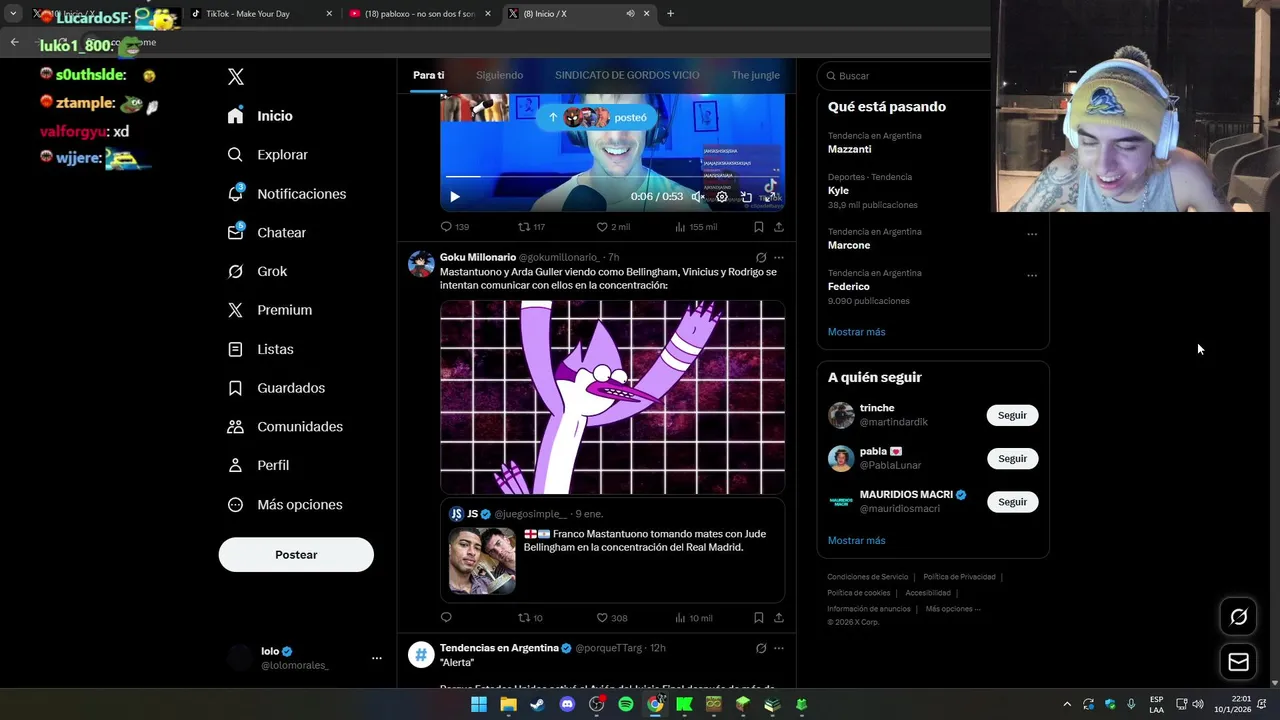This screenshot has width=1280, height=720.
Task: Toggle video picture-in-picture icon
Action: [x=746, y=197]
